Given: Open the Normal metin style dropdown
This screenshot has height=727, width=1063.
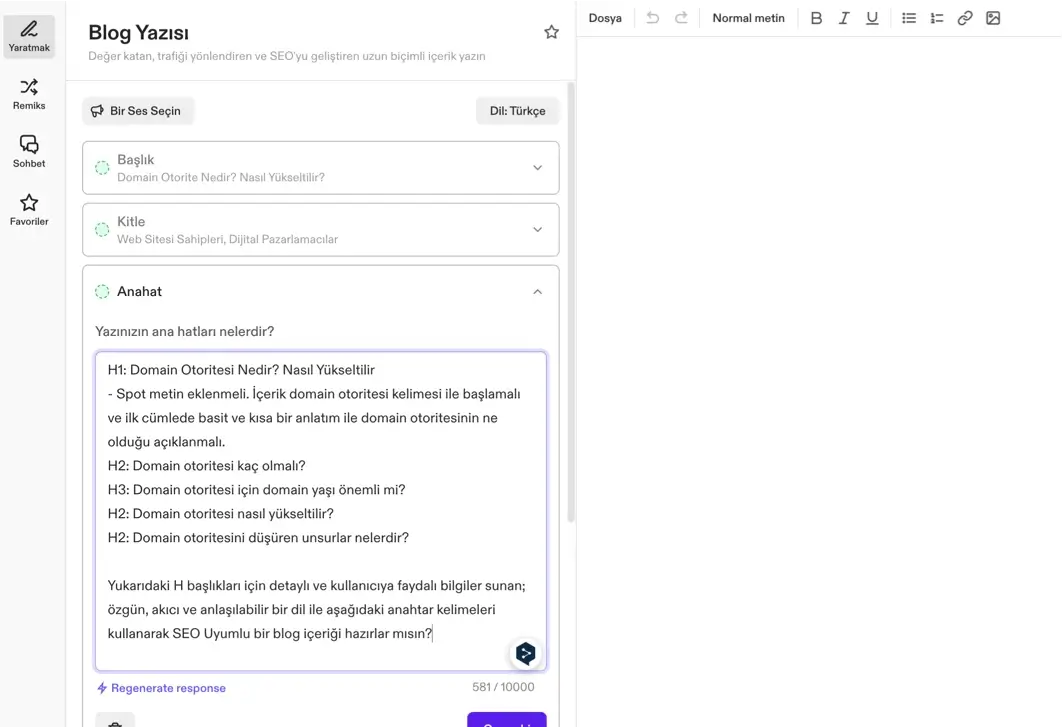Looking at the screenshot, I should coord(748,18).
